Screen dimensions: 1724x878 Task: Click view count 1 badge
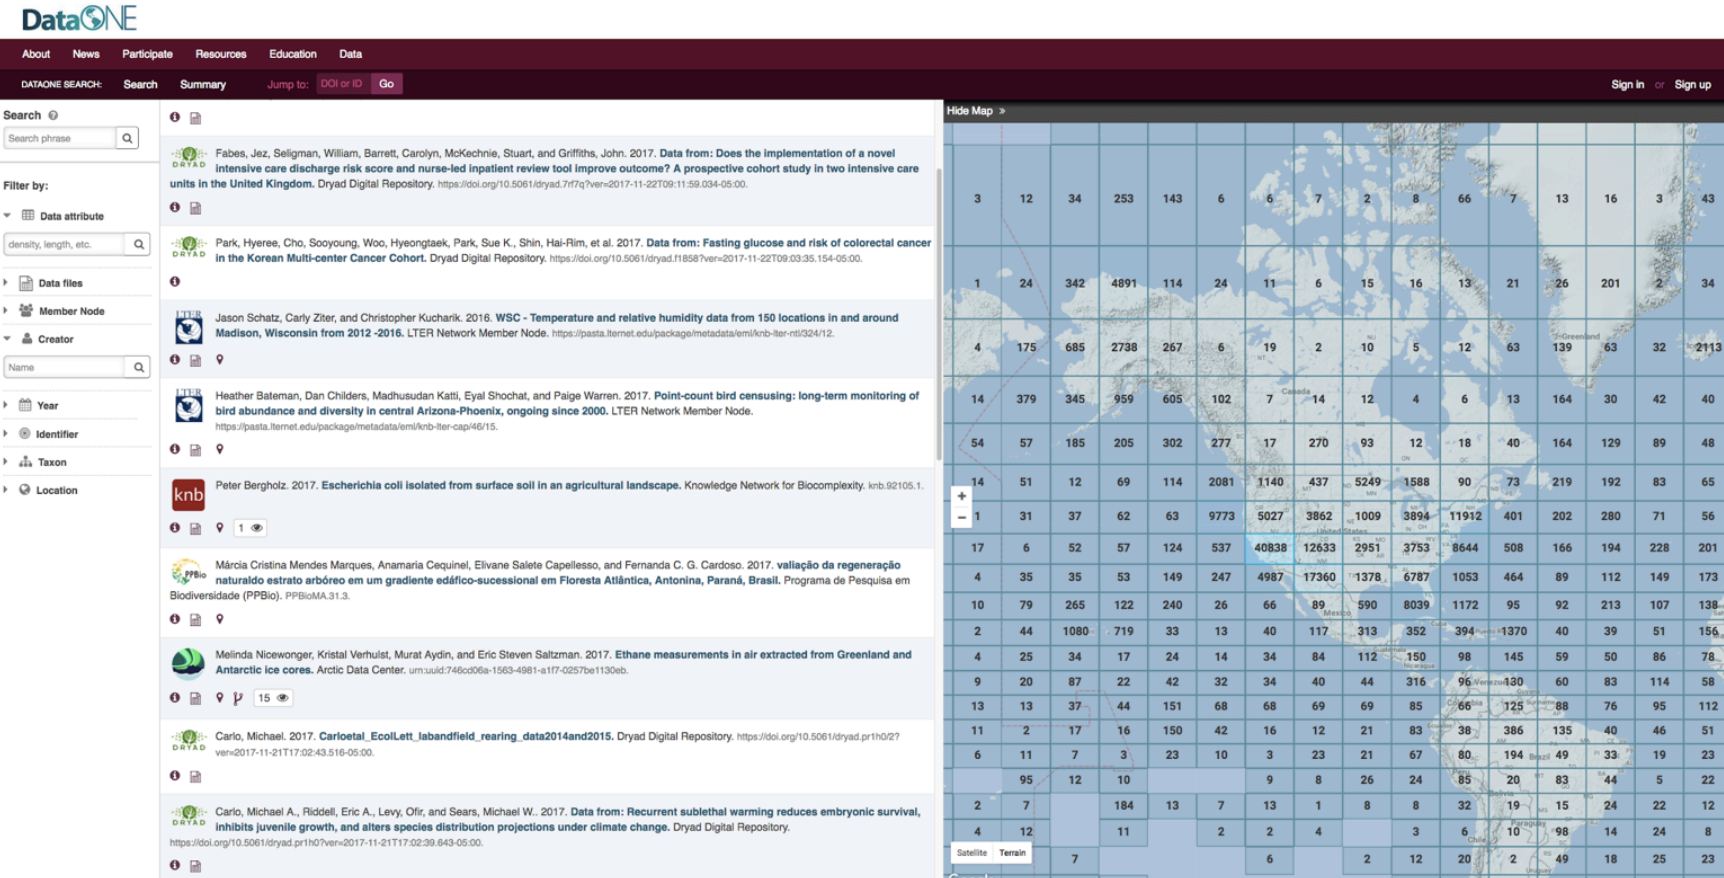coord(250,527)
